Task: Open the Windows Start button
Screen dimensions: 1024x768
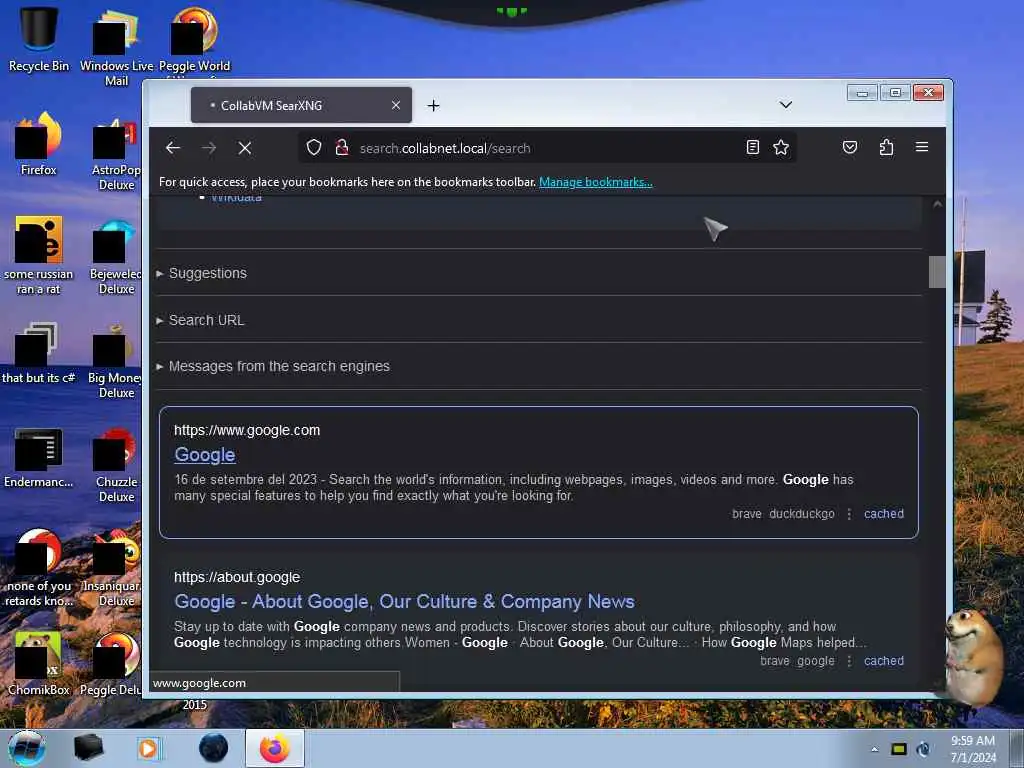Action: pyautogui.click(x=27, y=748)
